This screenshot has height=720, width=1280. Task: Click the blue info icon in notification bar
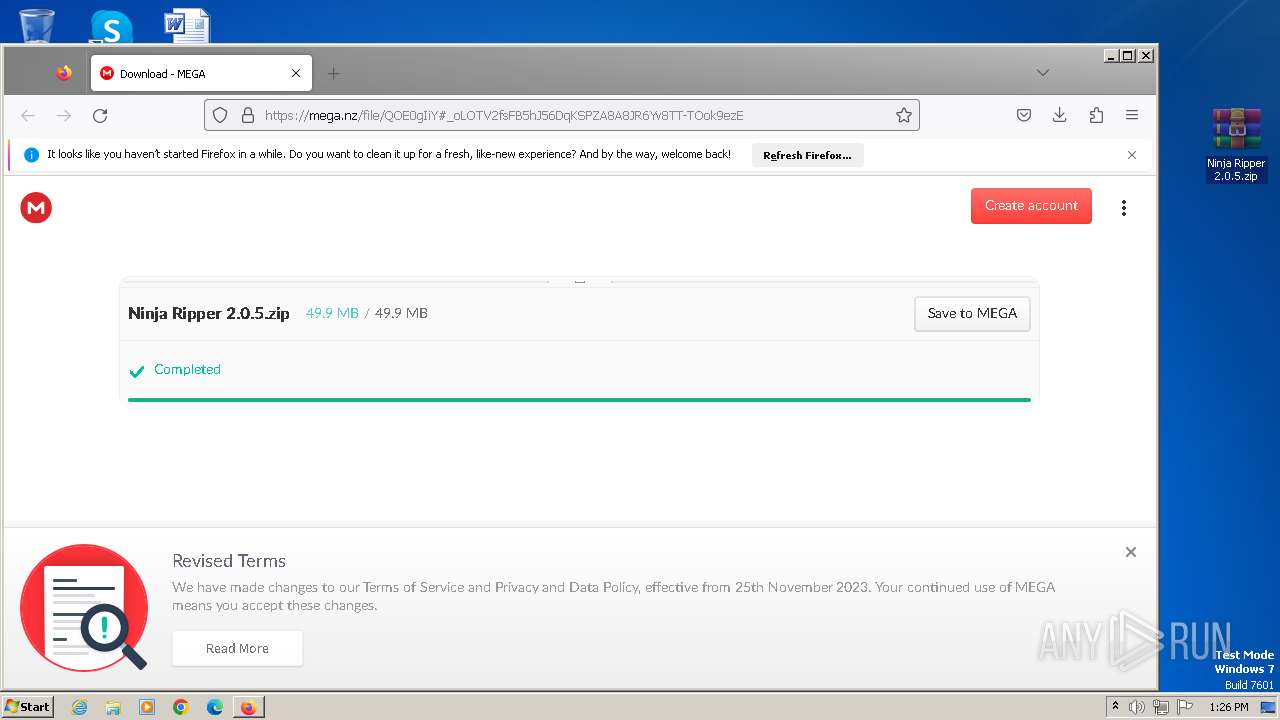31,155
